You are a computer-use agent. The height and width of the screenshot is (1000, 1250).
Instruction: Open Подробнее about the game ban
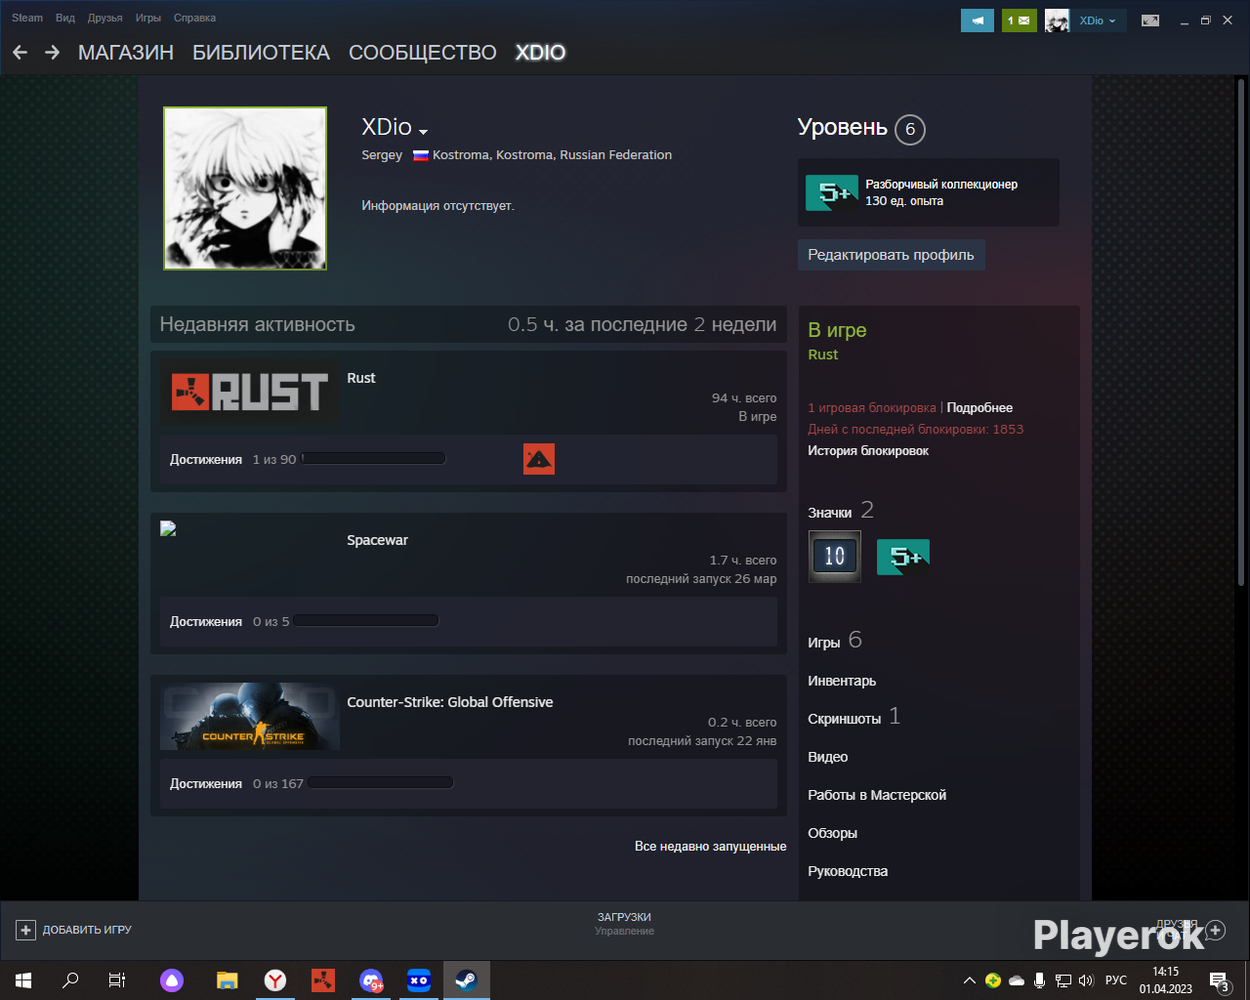(980, 408)
